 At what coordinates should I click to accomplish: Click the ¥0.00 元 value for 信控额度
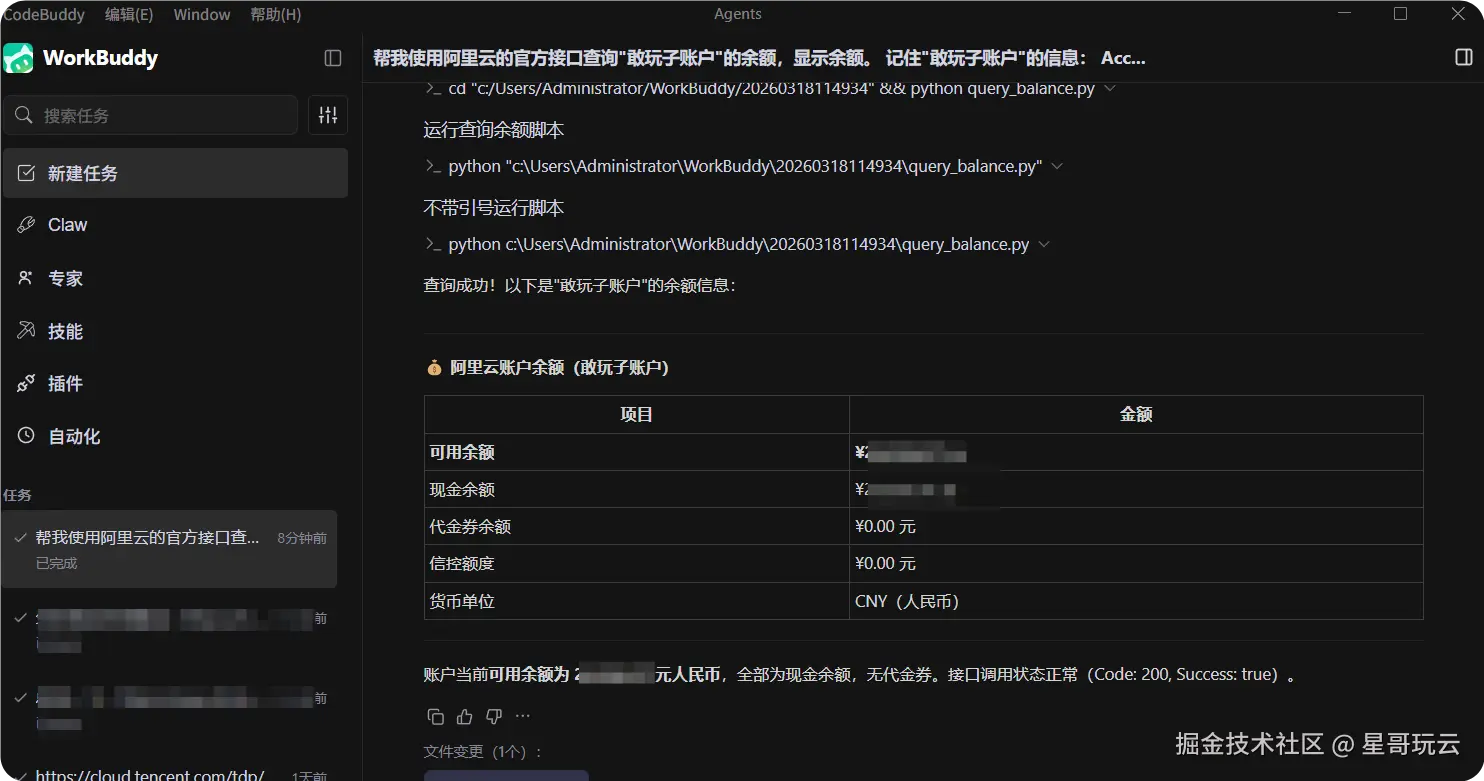pos(885,563)
